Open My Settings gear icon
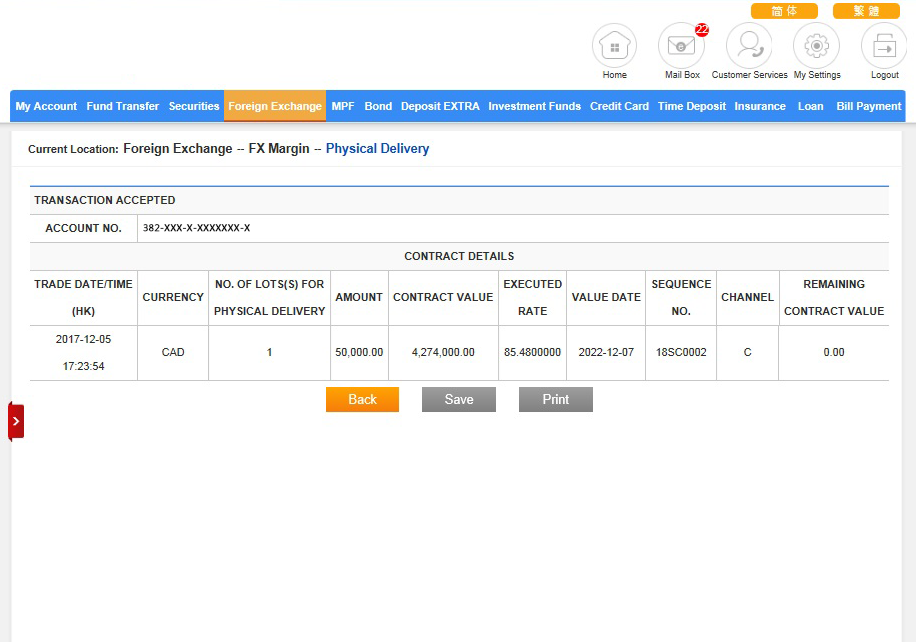916x642 pixels. (x=817, y=46)
